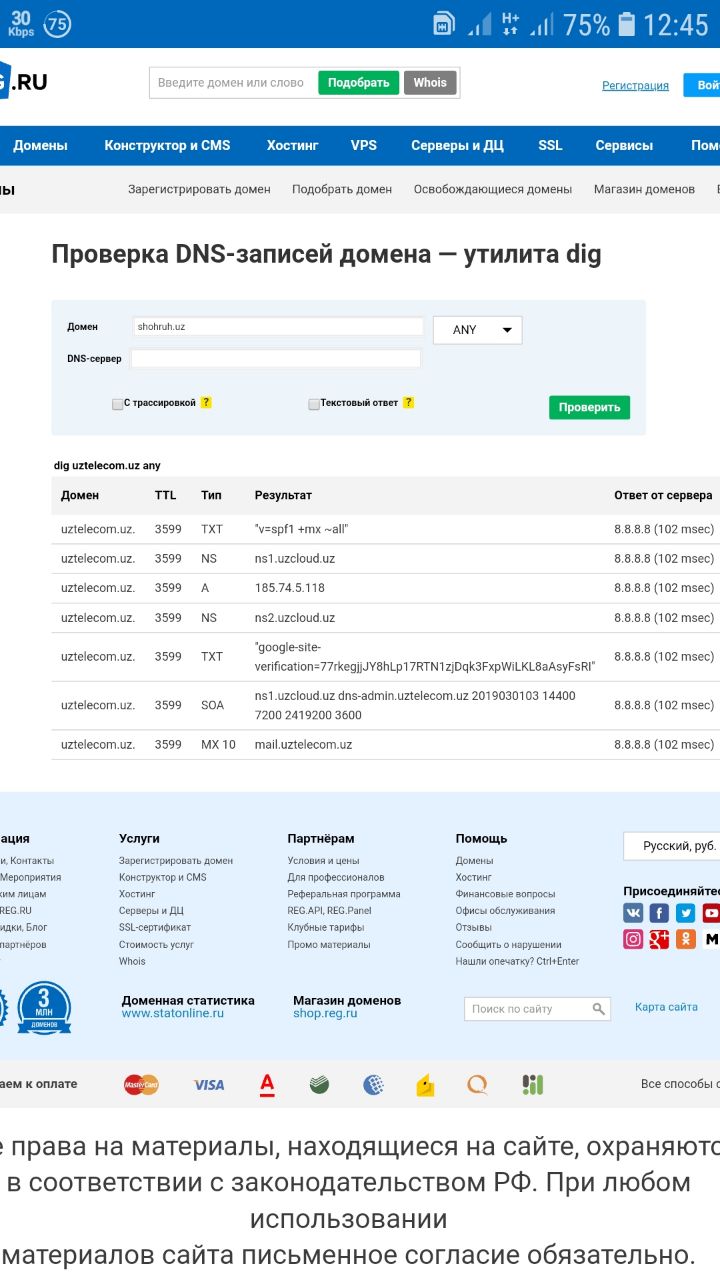
Task: Go to Зарегистрировать домен submenu tab
Action: pos(199,189)
